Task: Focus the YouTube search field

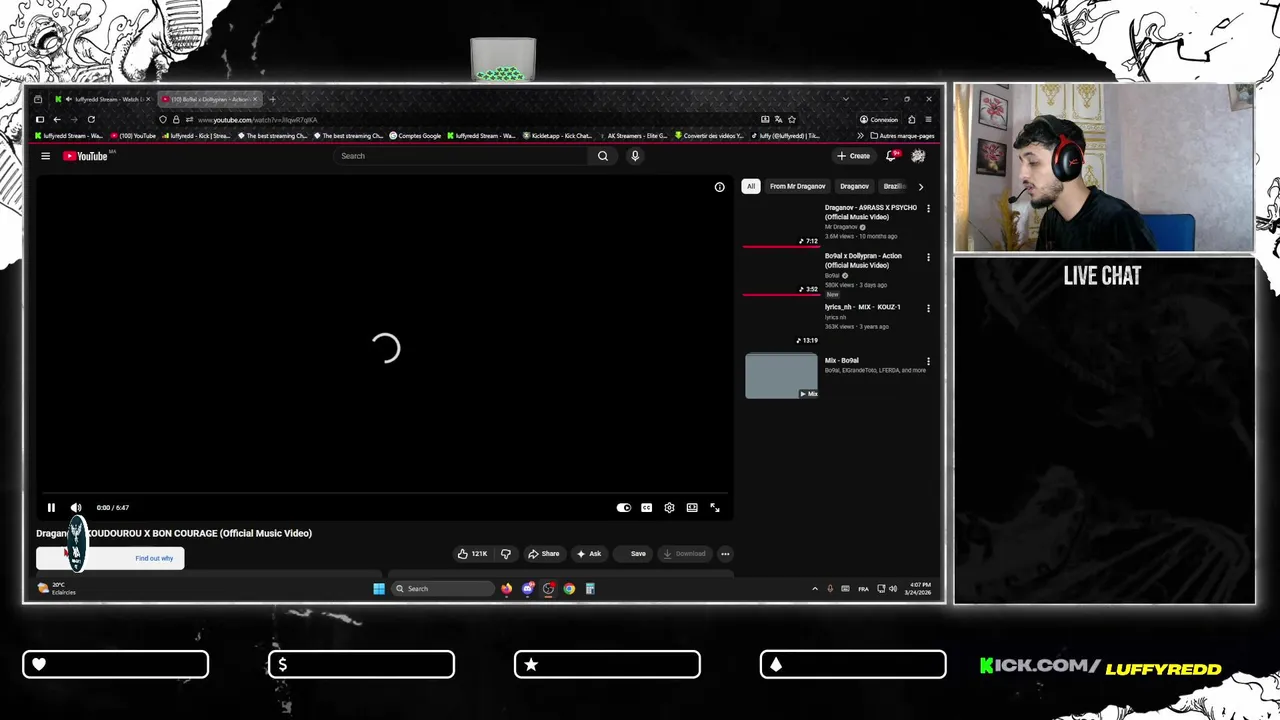Action: coord(462,156)
